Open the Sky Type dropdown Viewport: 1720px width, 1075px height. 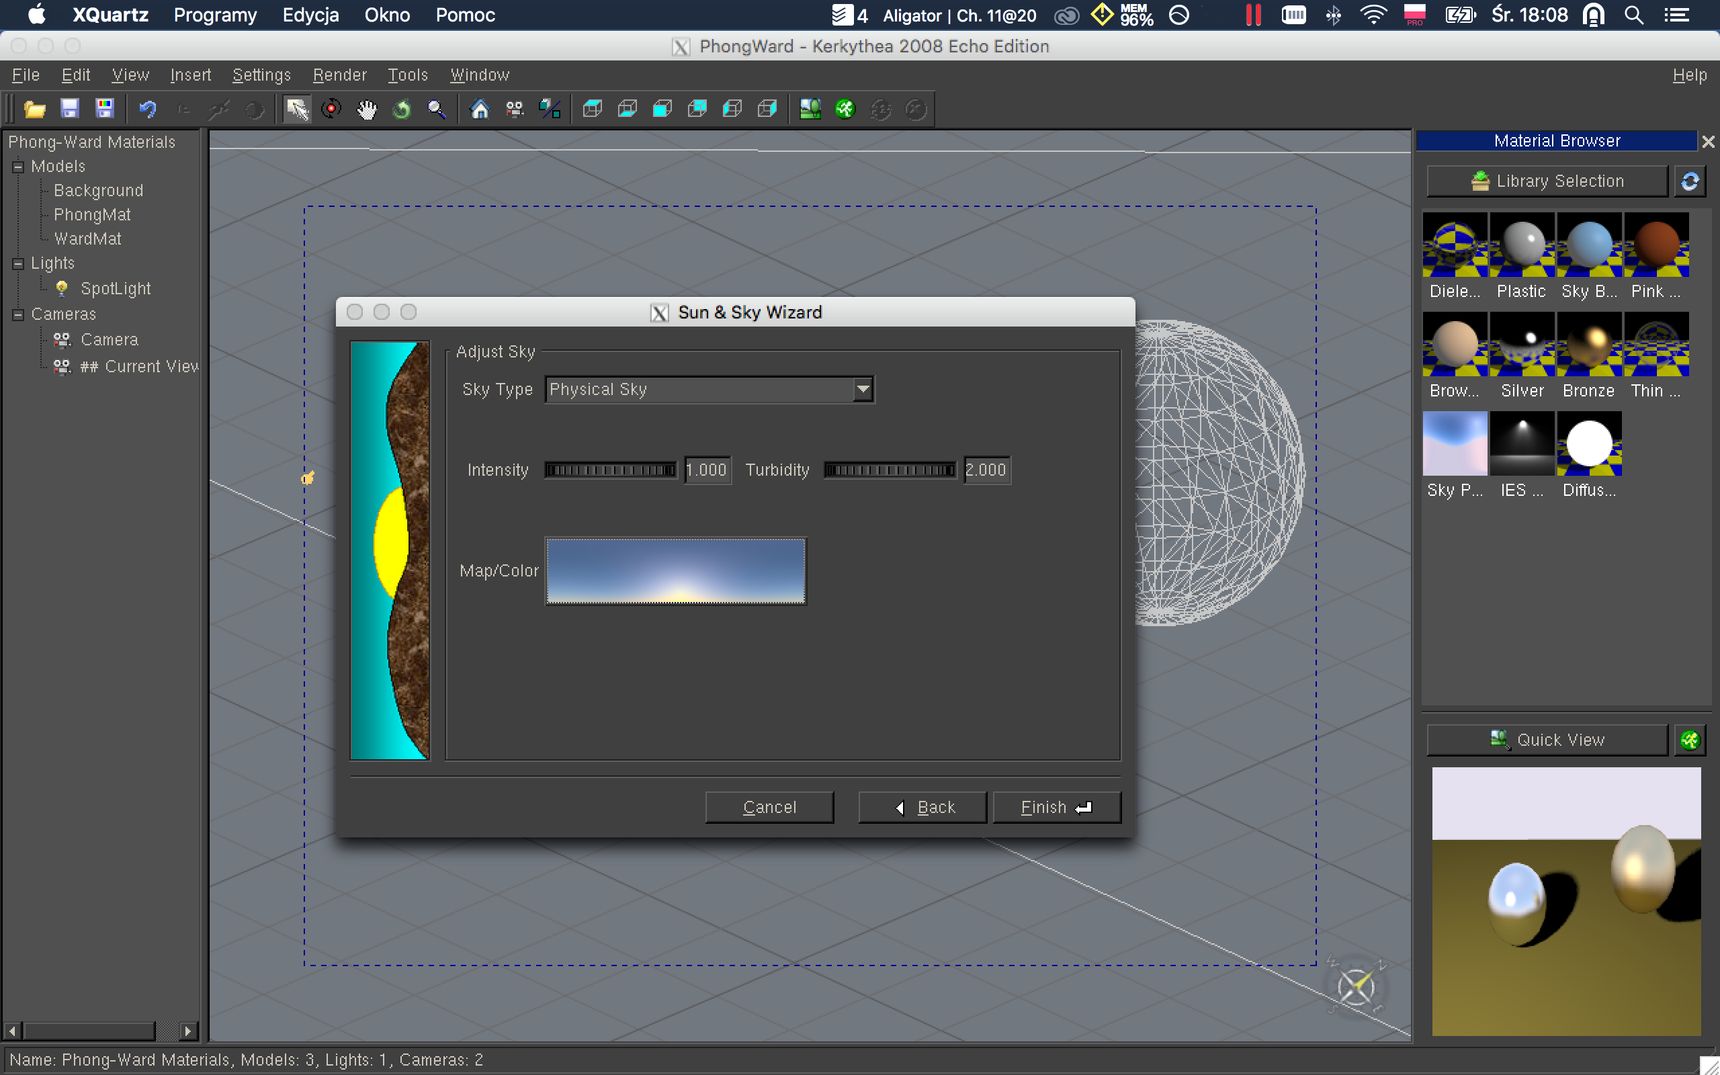(709, 389)
